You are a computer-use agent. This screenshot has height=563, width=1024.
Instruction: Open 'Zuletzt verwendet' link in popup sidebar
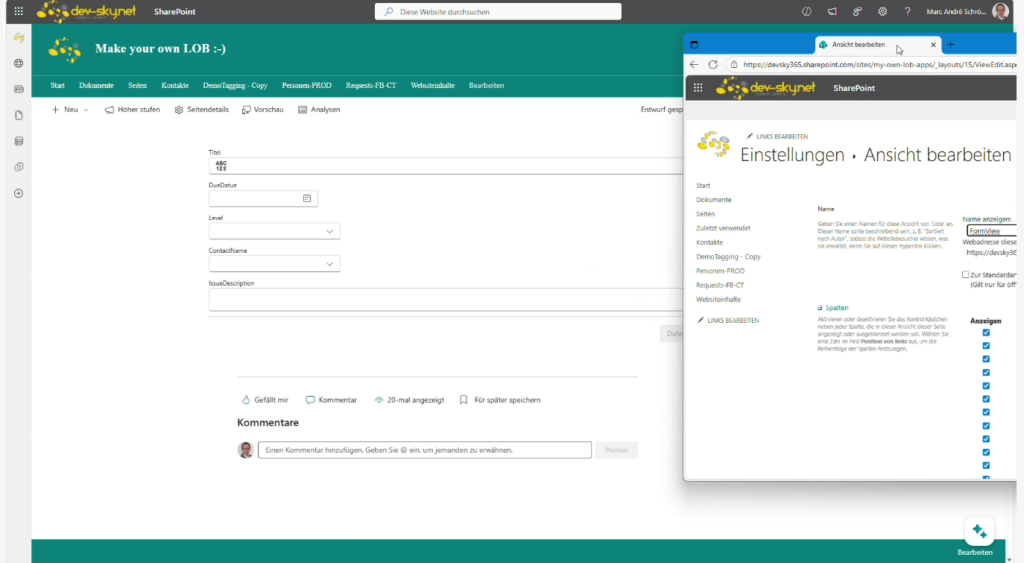pyautogui.click(x=722, y=228)
